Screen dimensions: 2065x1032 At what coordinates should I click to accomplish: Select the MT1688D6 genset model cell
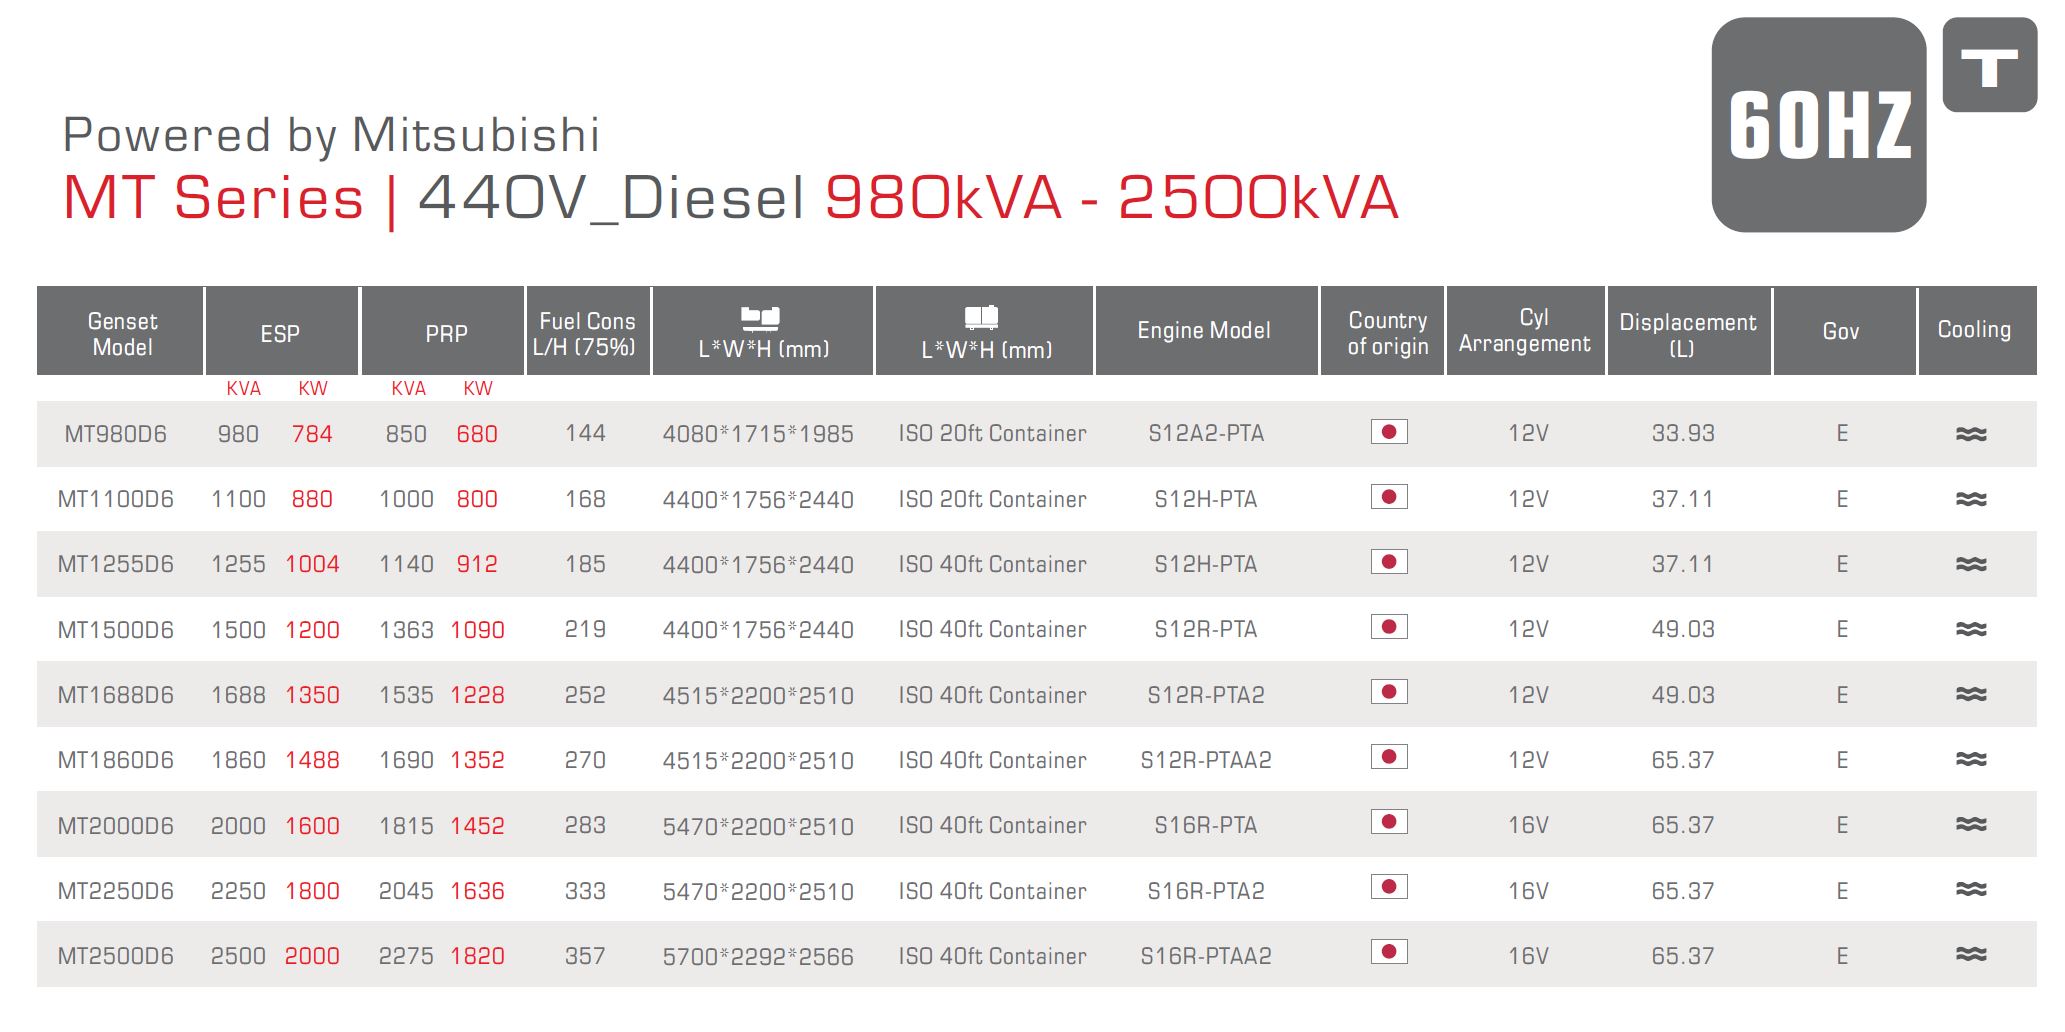(116, 695)
